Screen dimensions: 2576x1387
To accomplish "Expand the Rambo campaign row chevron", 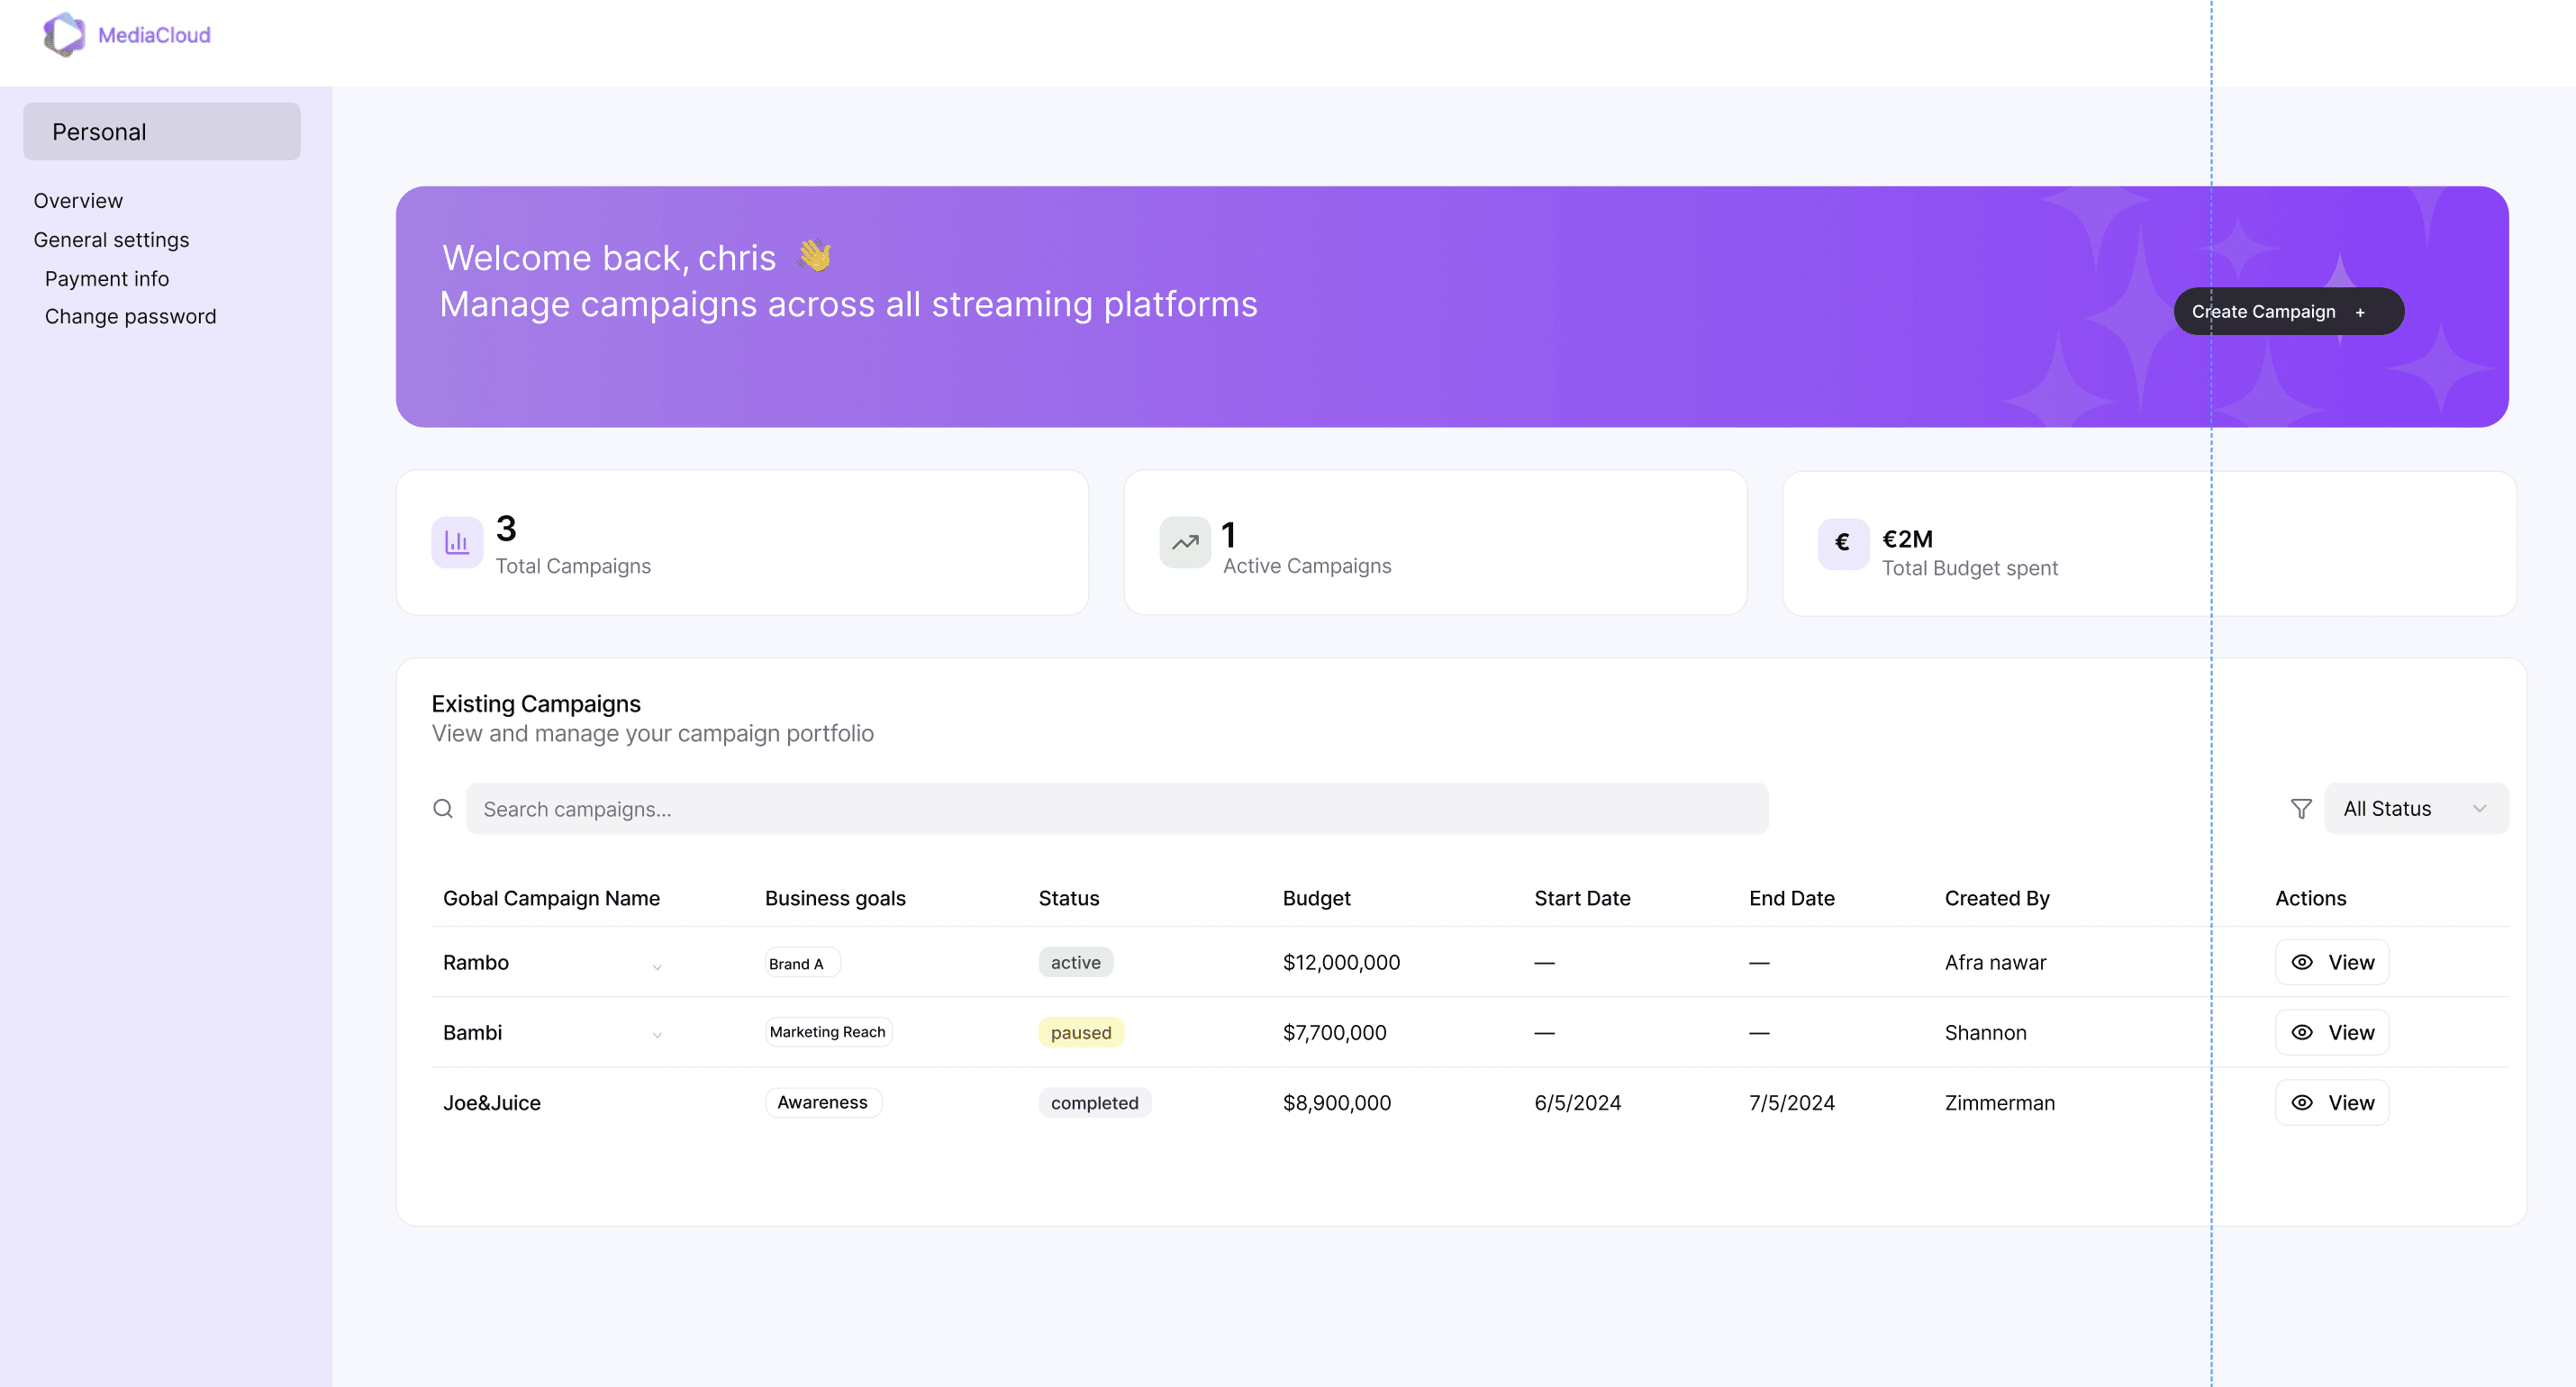I will point(657,966).
